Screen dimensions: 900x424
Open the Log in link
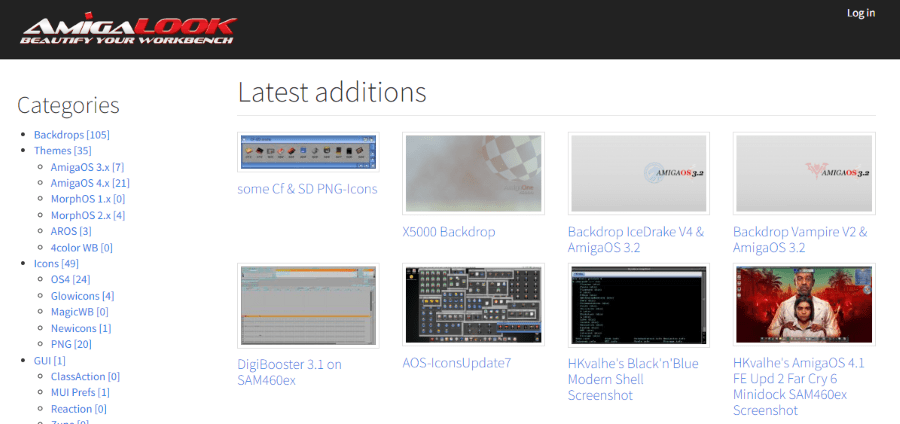coord(860,13)
